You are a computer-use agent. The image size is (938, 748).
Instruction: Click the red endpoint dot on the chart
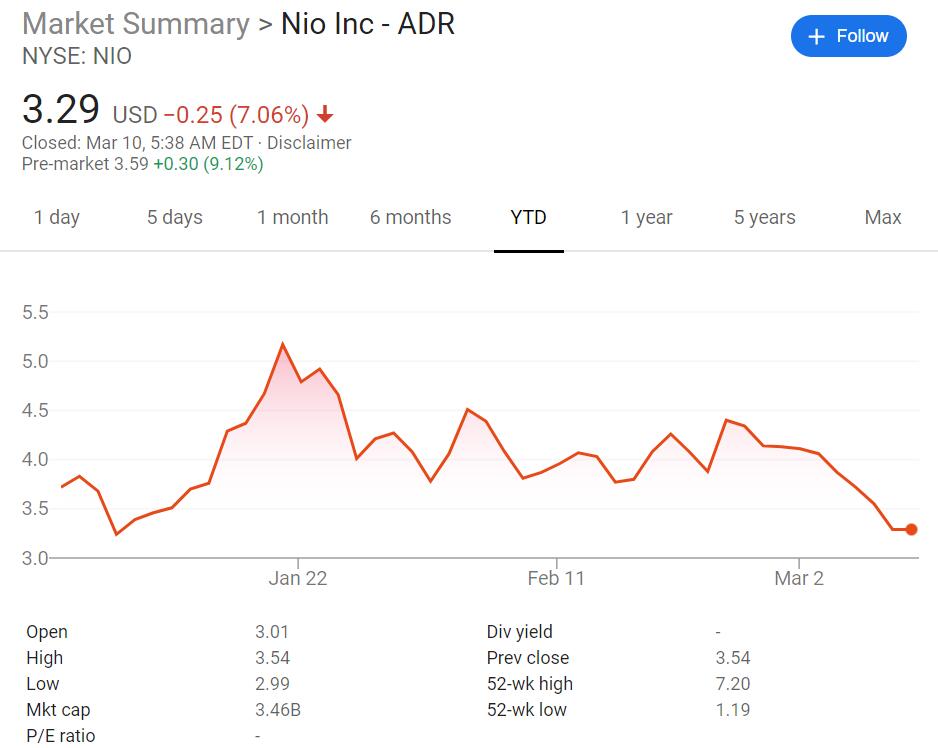point(911,528)
